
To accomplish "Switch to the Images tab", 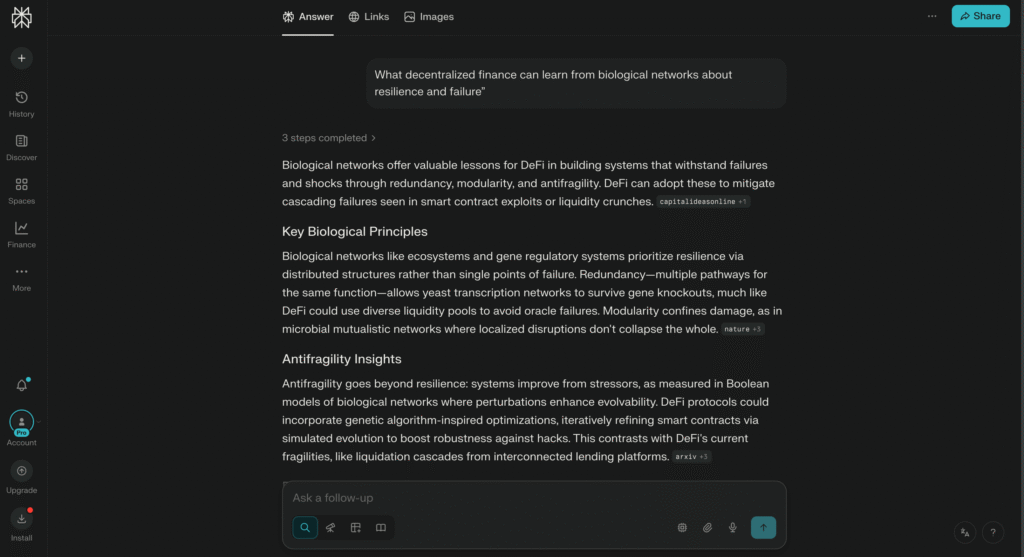I will (429, 17).
